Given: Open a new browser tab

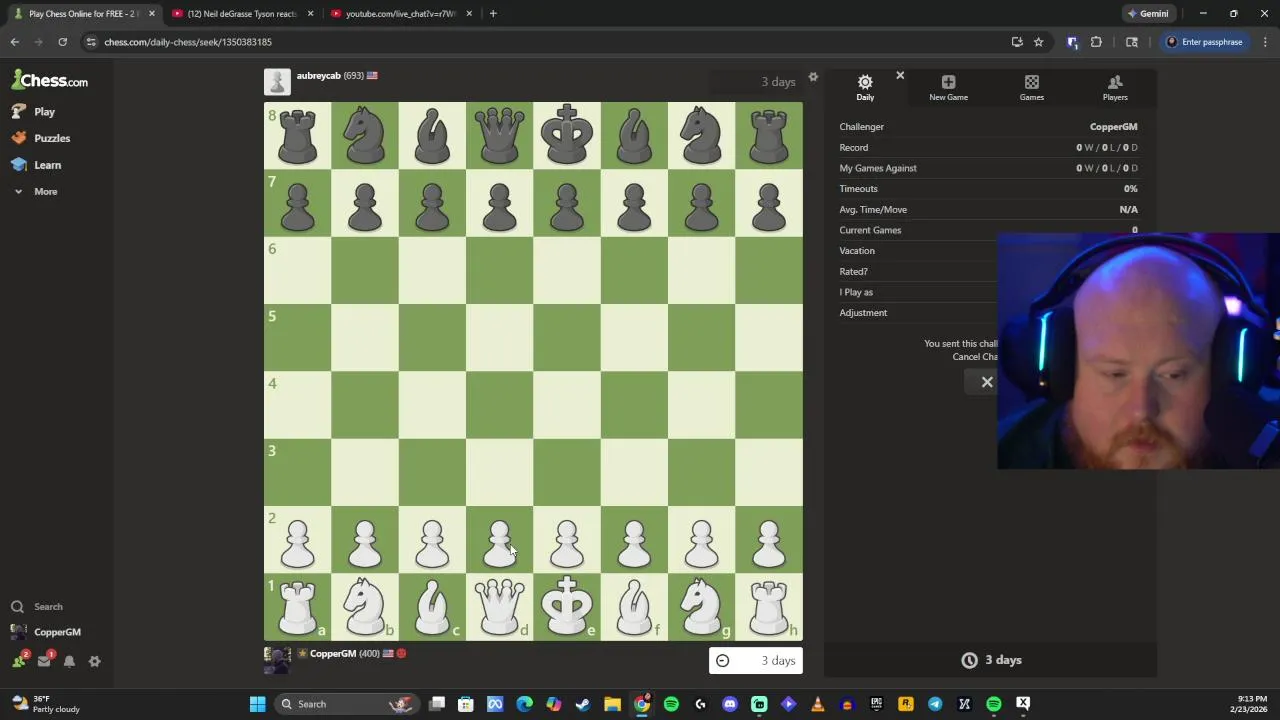Looking at the screenshot, I should tap(493, 14).
